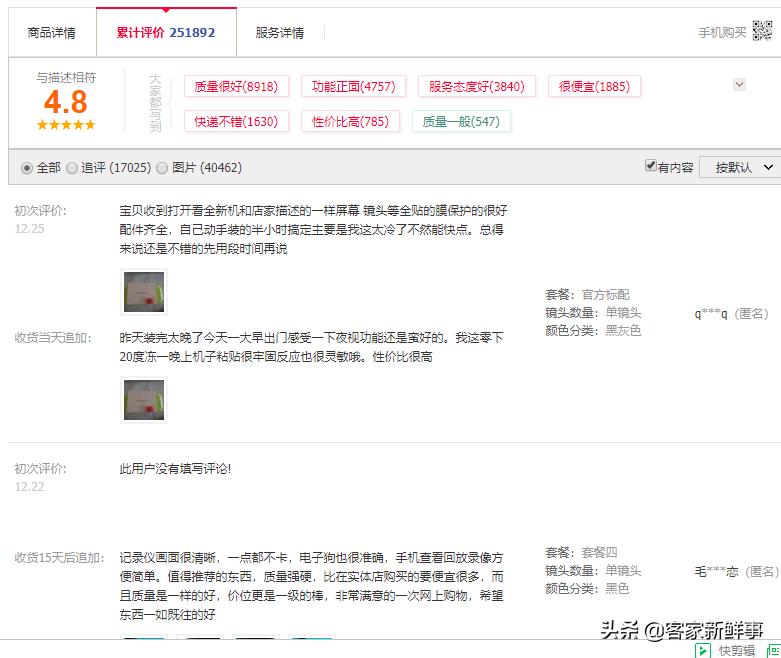Open the 商品详情 tab
Viewport: 781px width, 658px height.
coord(52,33)
